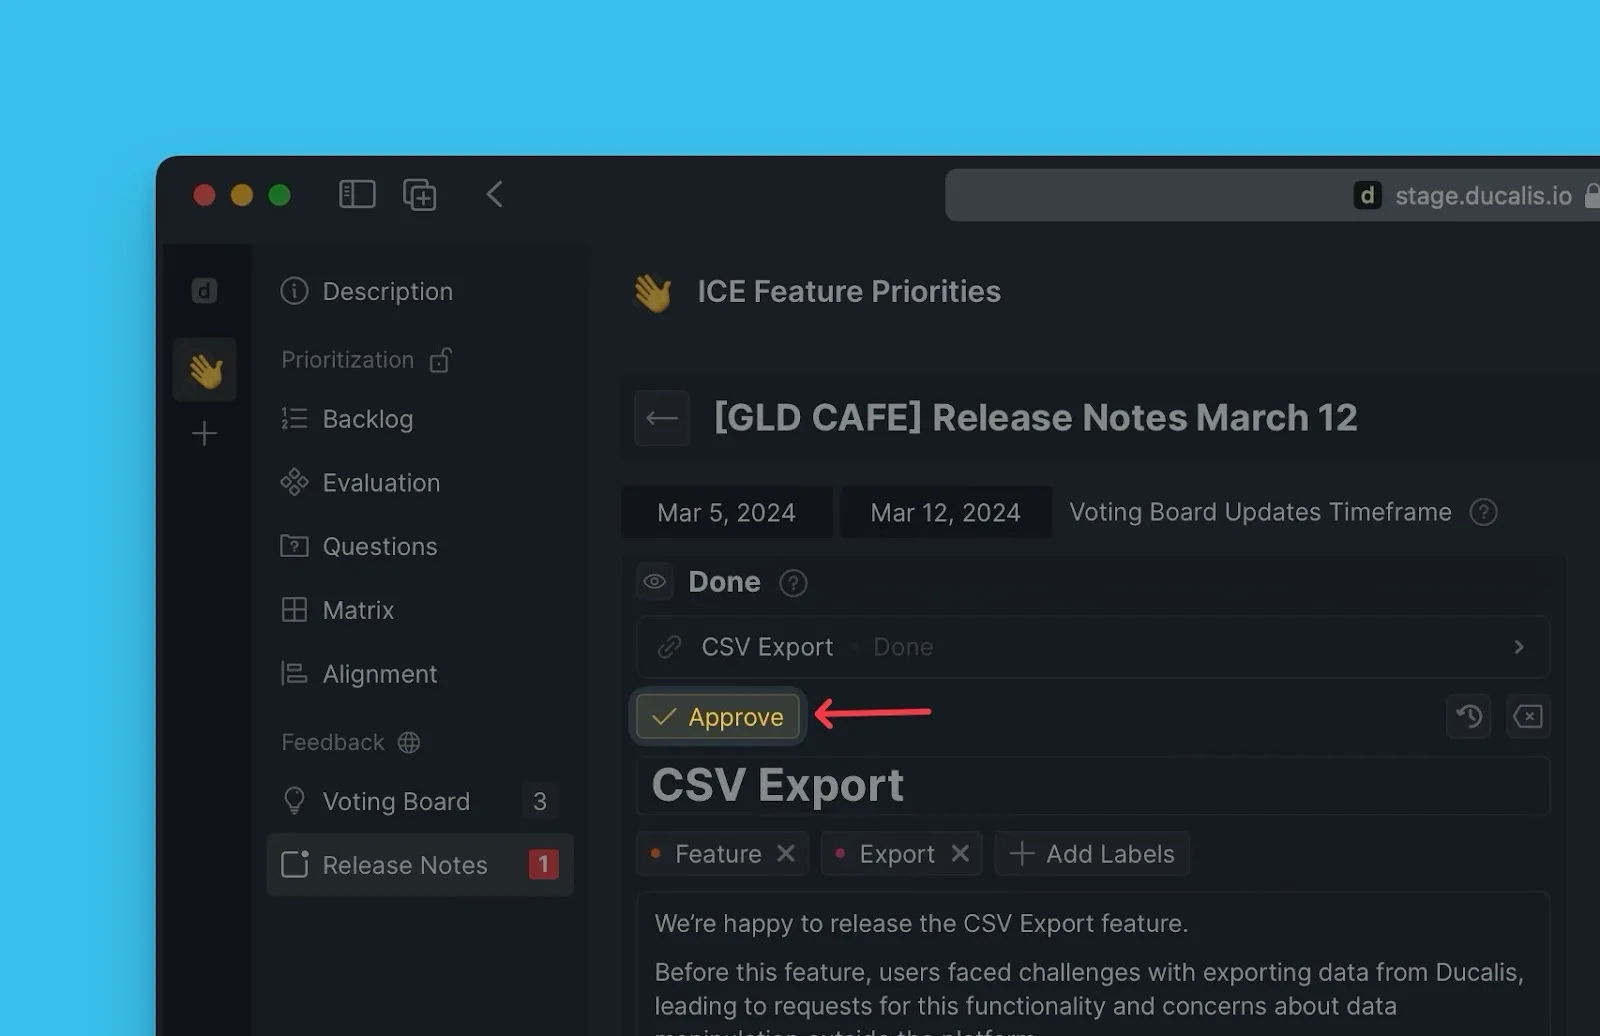Open the Mar 5, 2024 start date picker
The height and width of the screenshot is (1036, 1600).
pos(726,512)
